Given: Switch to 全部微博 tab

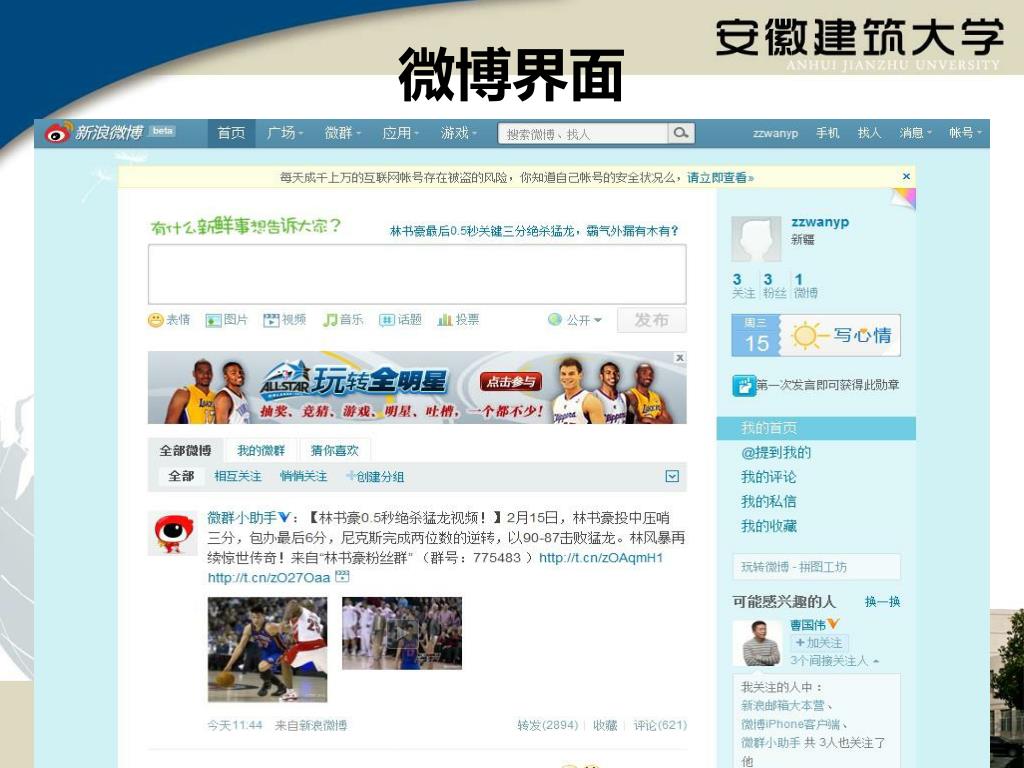Looking at the screenshot, I should (186, 451).
